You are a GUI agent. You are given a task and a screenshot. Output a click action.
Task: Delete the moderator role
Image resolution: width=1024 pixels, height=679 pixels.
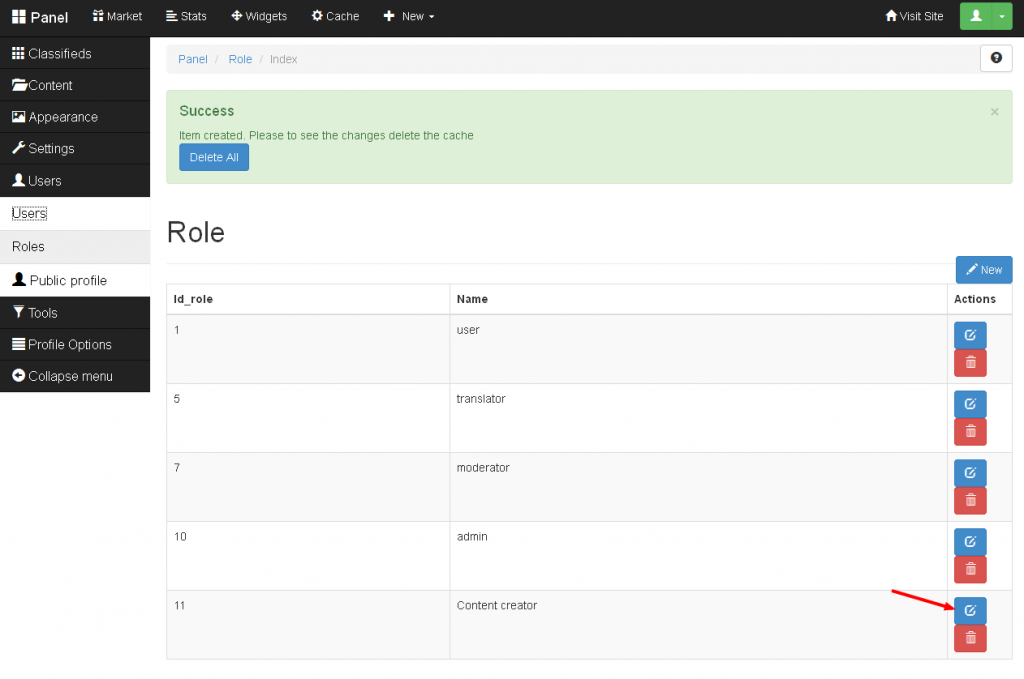[x=969, y=500]
